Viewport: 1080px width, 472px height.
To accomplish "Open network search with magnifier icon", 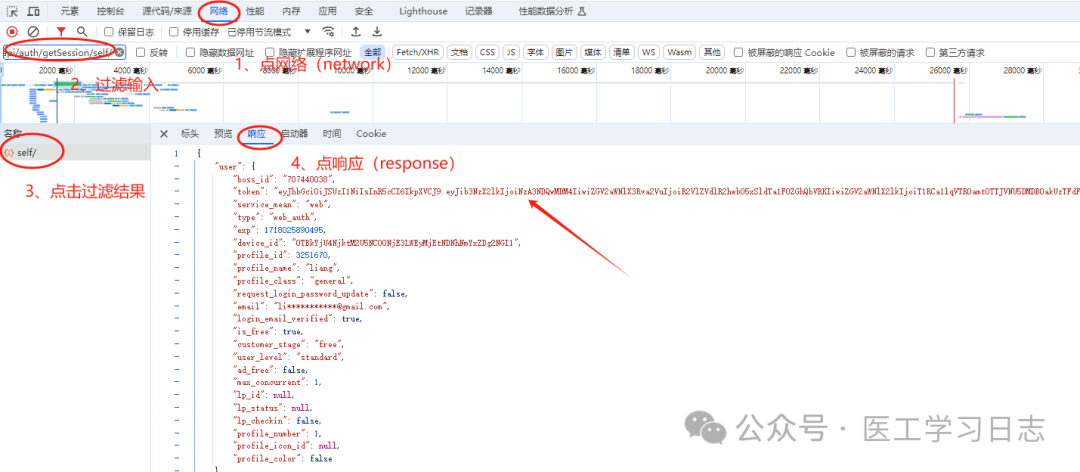I will coord(82,32).
